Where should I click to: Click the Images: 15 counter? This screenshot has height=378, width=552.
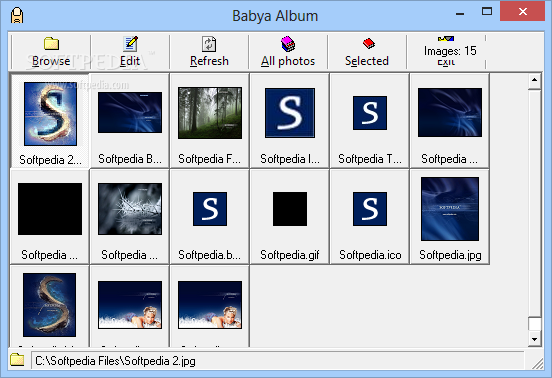450,51
